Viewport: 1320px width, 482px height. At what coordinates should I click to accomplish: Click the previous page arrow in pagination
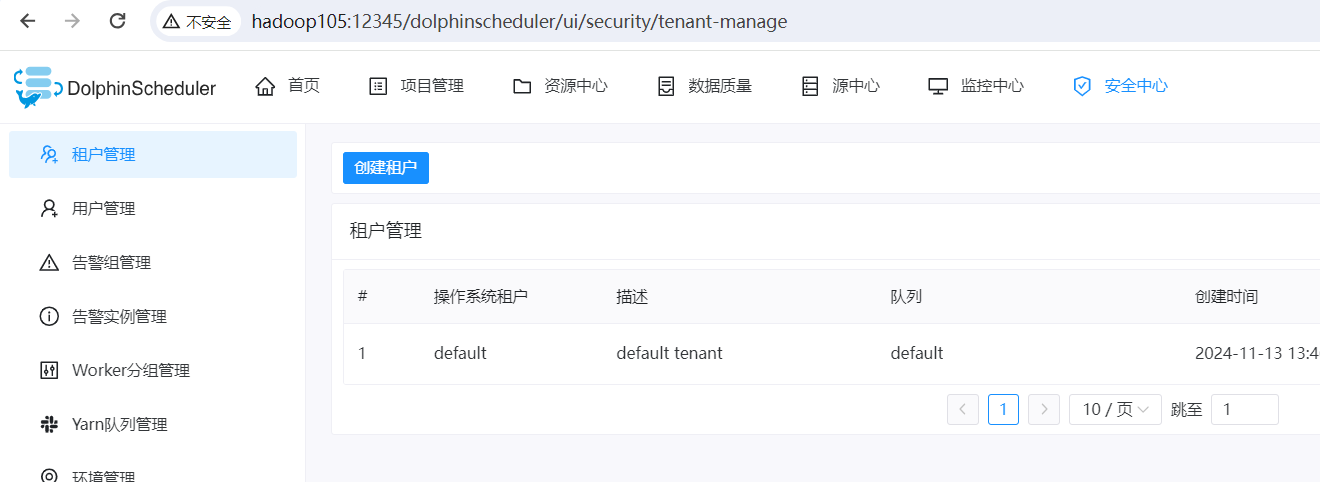click(963, 409)
